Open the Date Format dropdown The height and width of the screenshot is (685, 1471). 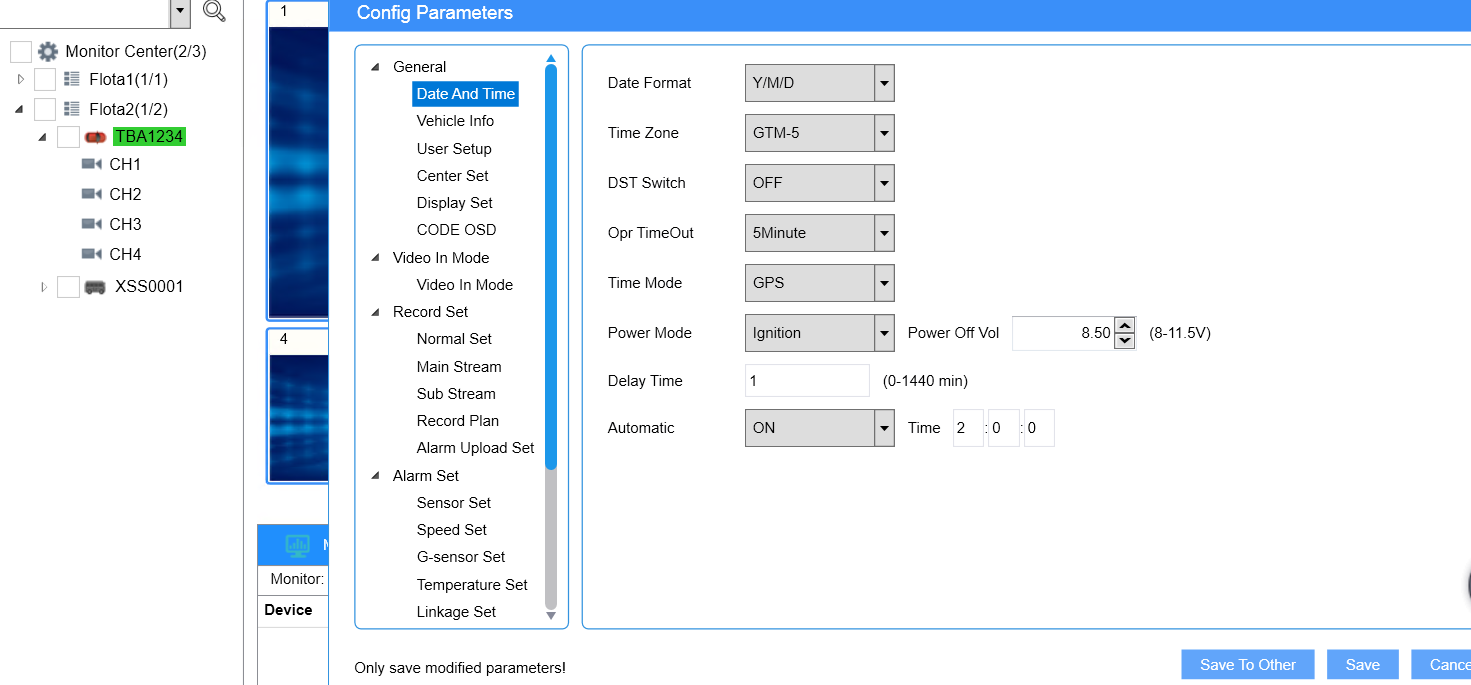(884, 83)
